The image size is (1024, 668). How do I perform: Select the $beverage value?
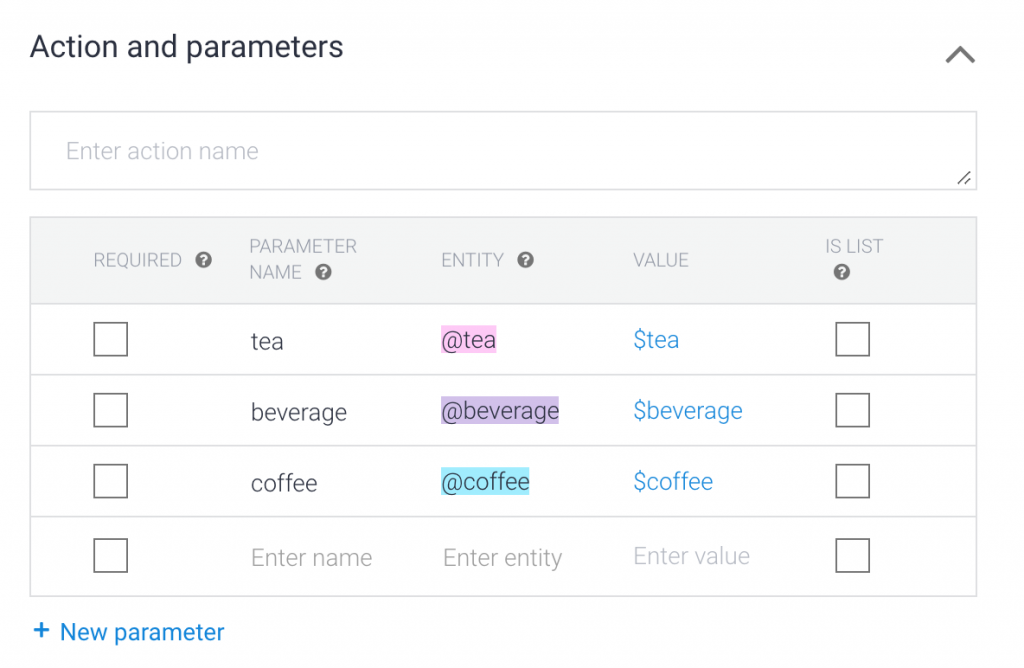pyautogui.click(x=688, y=411)
